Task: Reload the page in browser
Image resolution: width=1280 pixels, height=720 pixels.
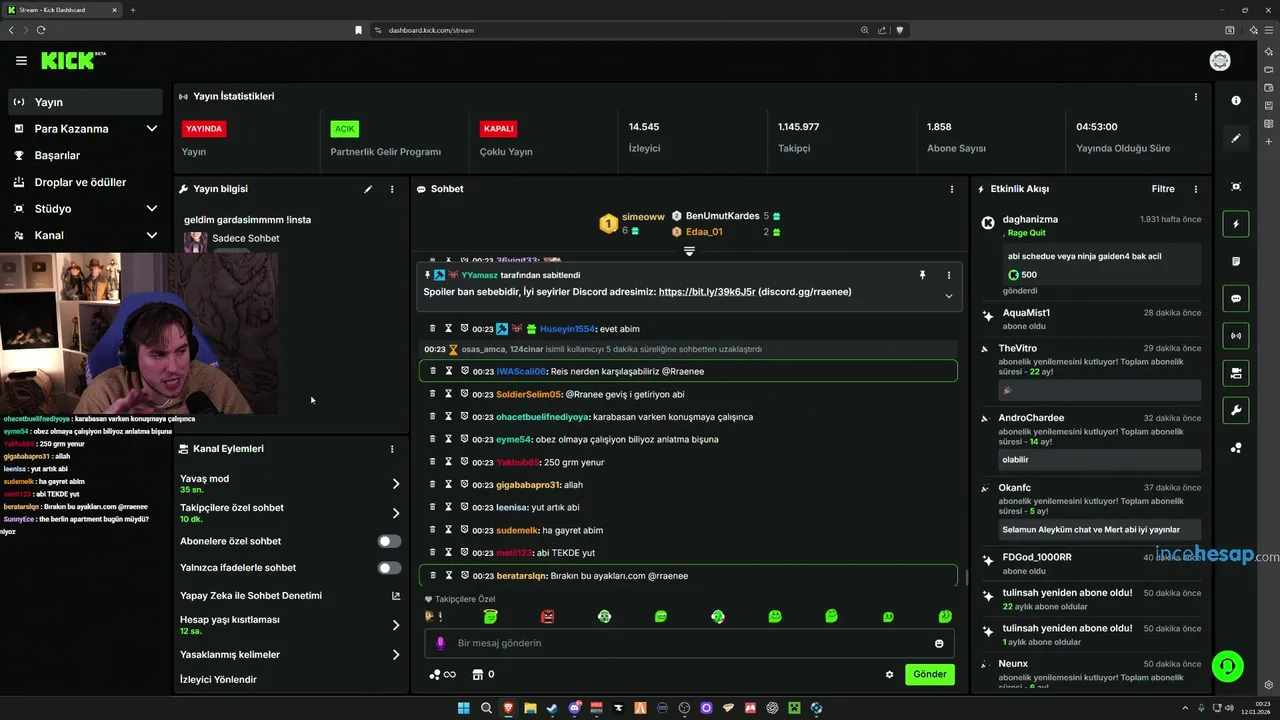Action: click(x=41, y=30)
